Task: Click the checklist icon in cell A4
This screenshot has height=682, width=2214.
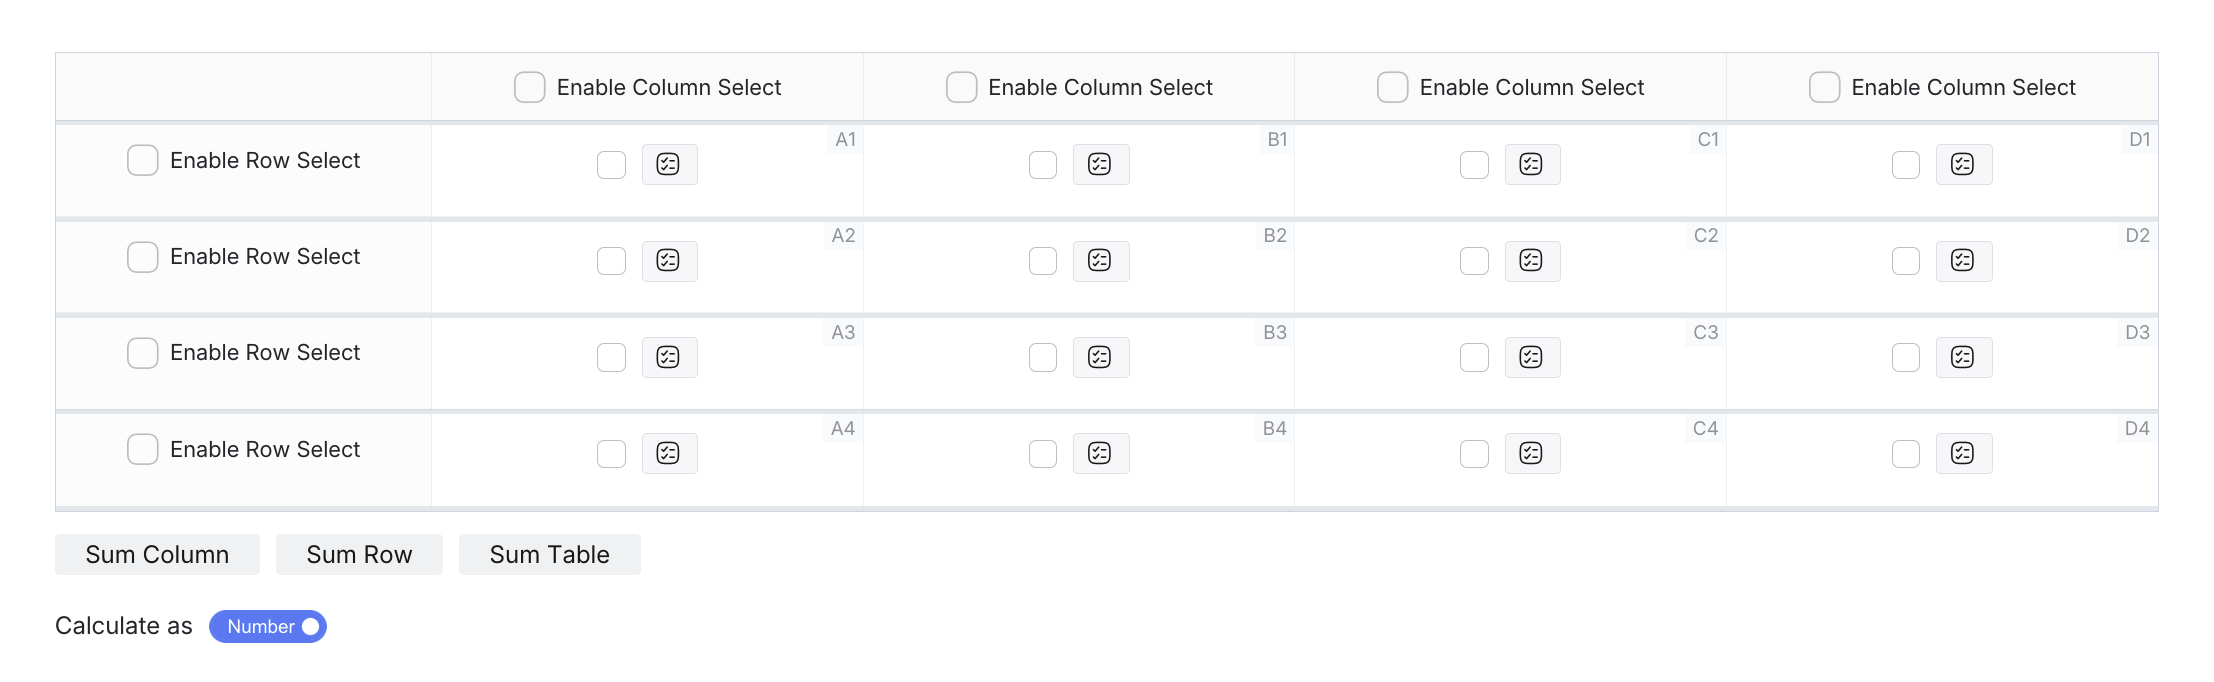Action: 669,453
